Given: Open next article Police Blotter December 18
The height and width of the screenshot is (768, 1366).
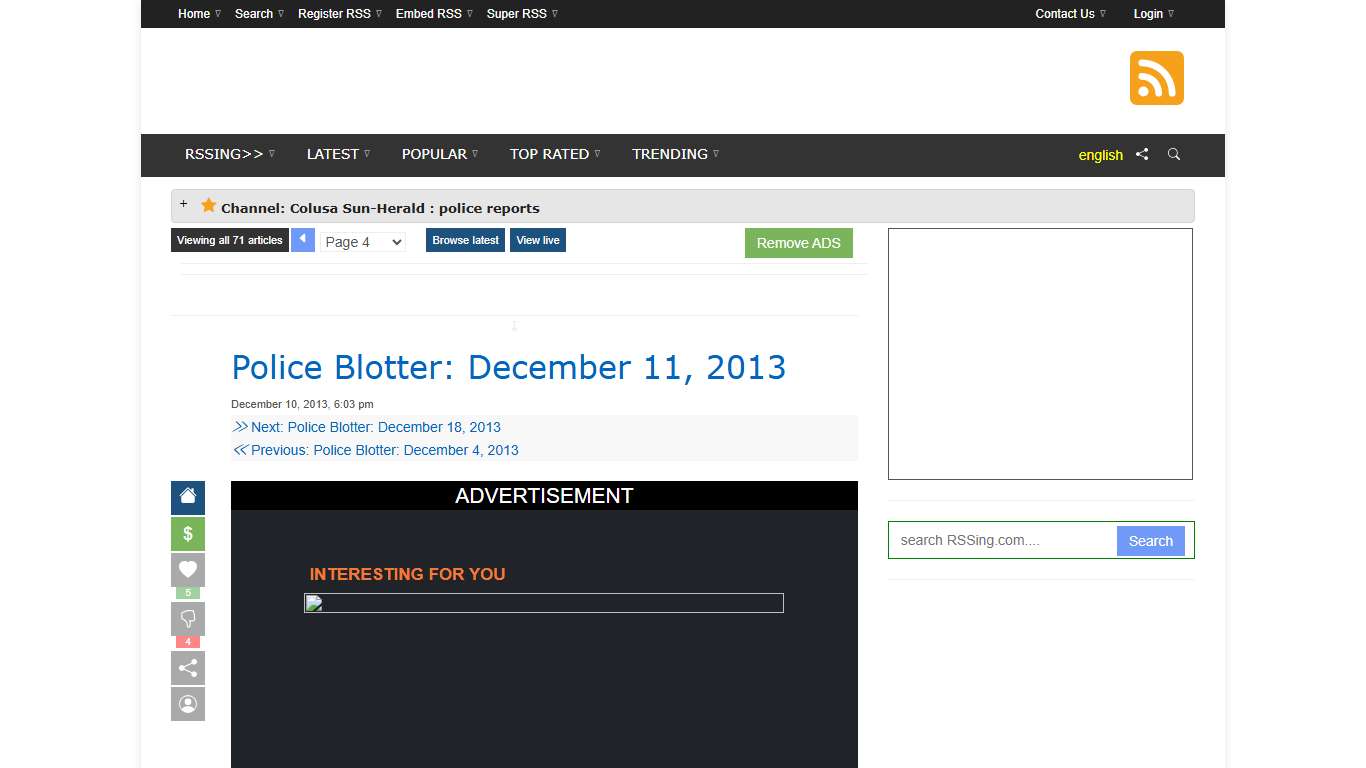Looking at the screenshot, I should click(x=375, y=427).
